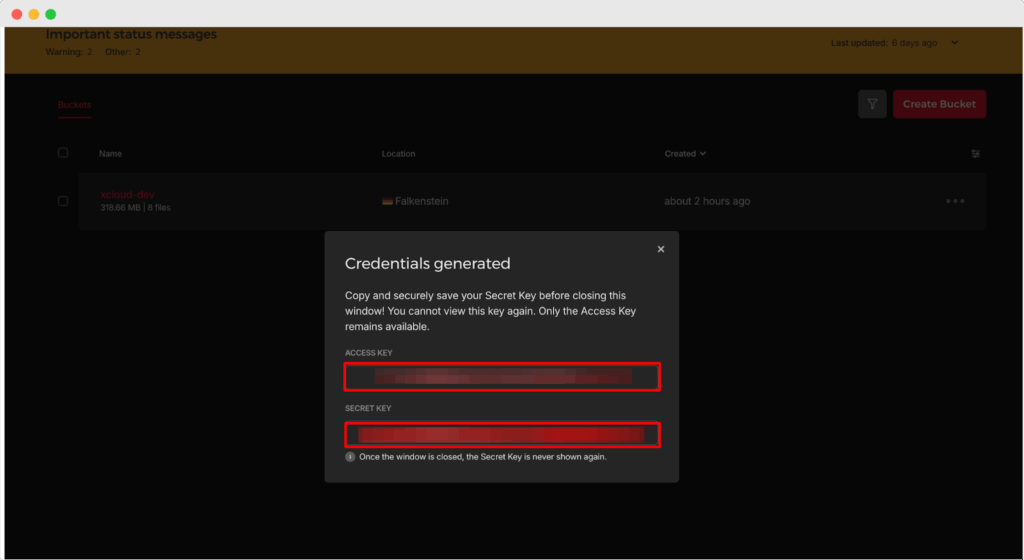Check the xcloud-dev bucket row checkbox
The width and height of the screenshot is (1024, 560).
coord(63,201)
